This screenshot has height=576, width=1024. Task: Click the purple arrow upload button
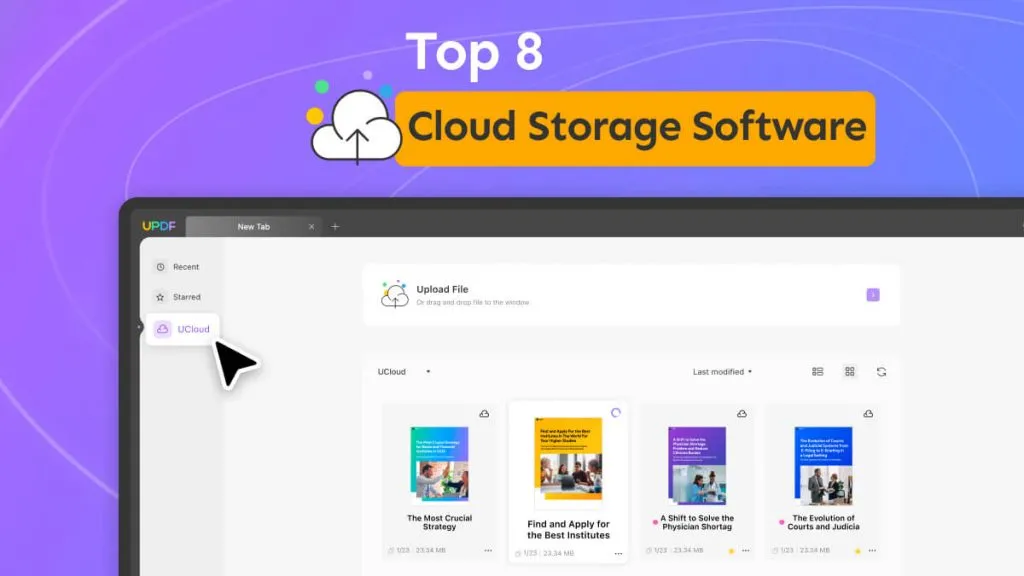click(872, 295)
